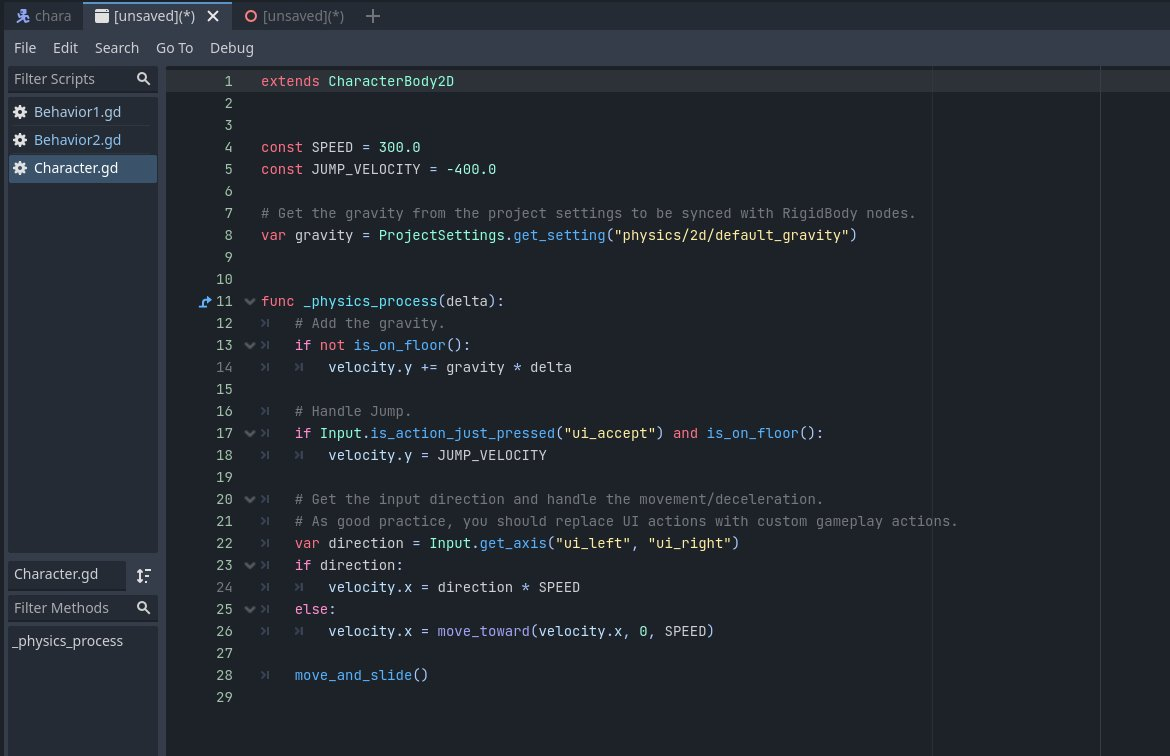Click the Filter Methods magnifier icon
This screenshot has height=756, width=1170.
pos(143,607)
